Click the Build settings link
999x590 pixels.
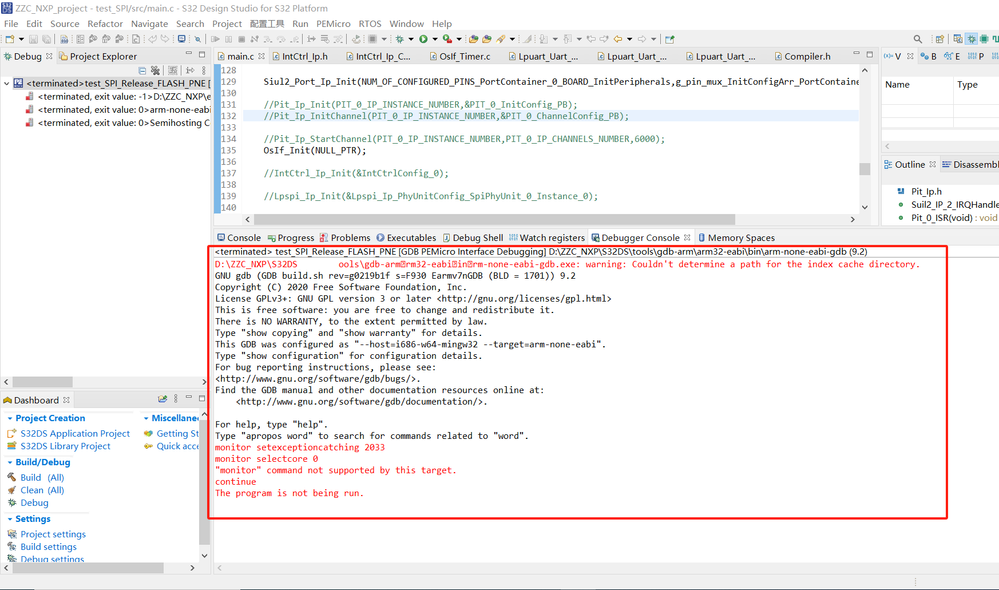click(x=48, y=547)
